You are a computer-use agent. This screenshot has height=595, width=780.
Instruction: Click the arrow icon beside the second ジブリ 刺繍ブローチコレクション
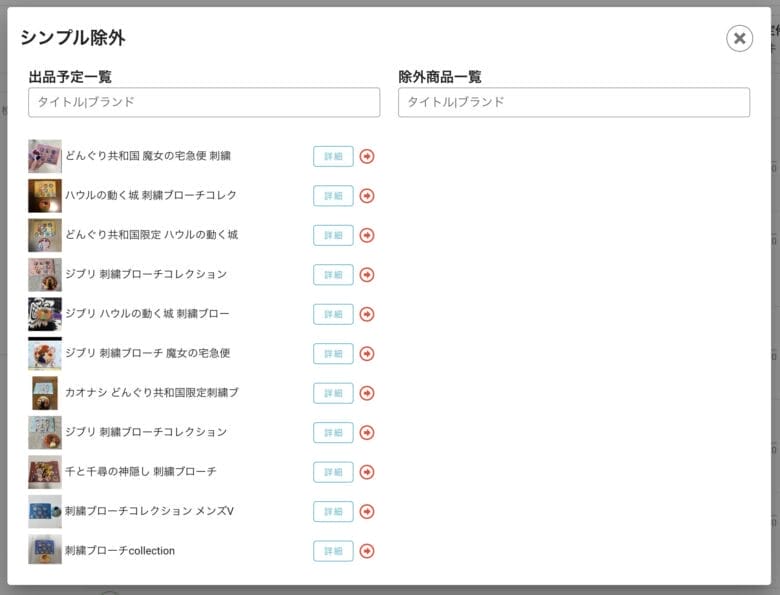[367, 432]
